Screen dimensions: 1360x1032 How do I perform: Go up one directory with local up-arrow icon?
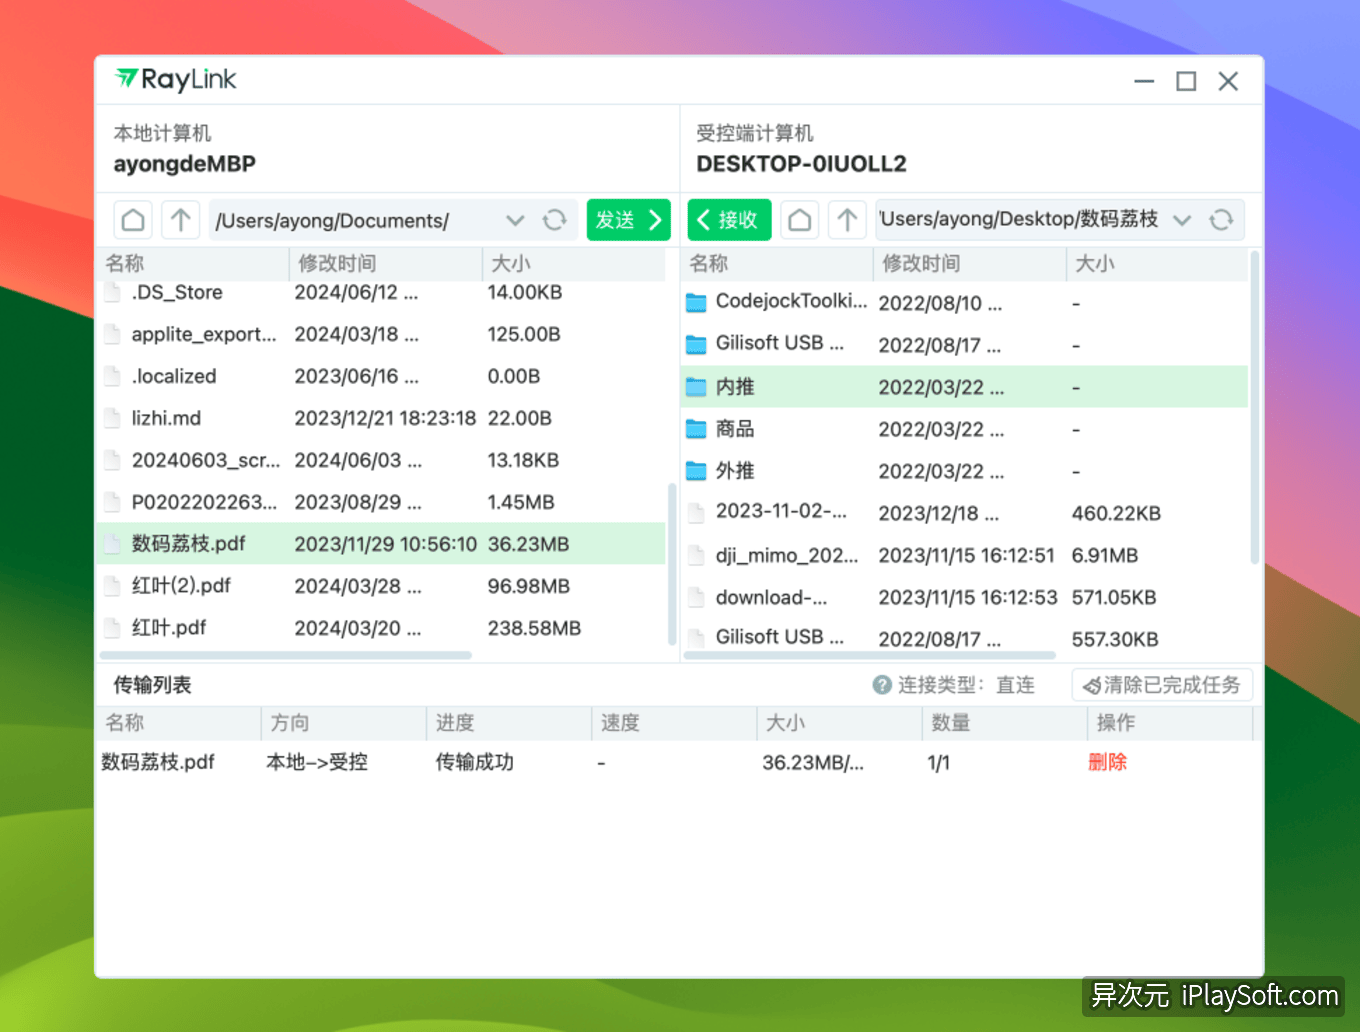tap(180, 220)
